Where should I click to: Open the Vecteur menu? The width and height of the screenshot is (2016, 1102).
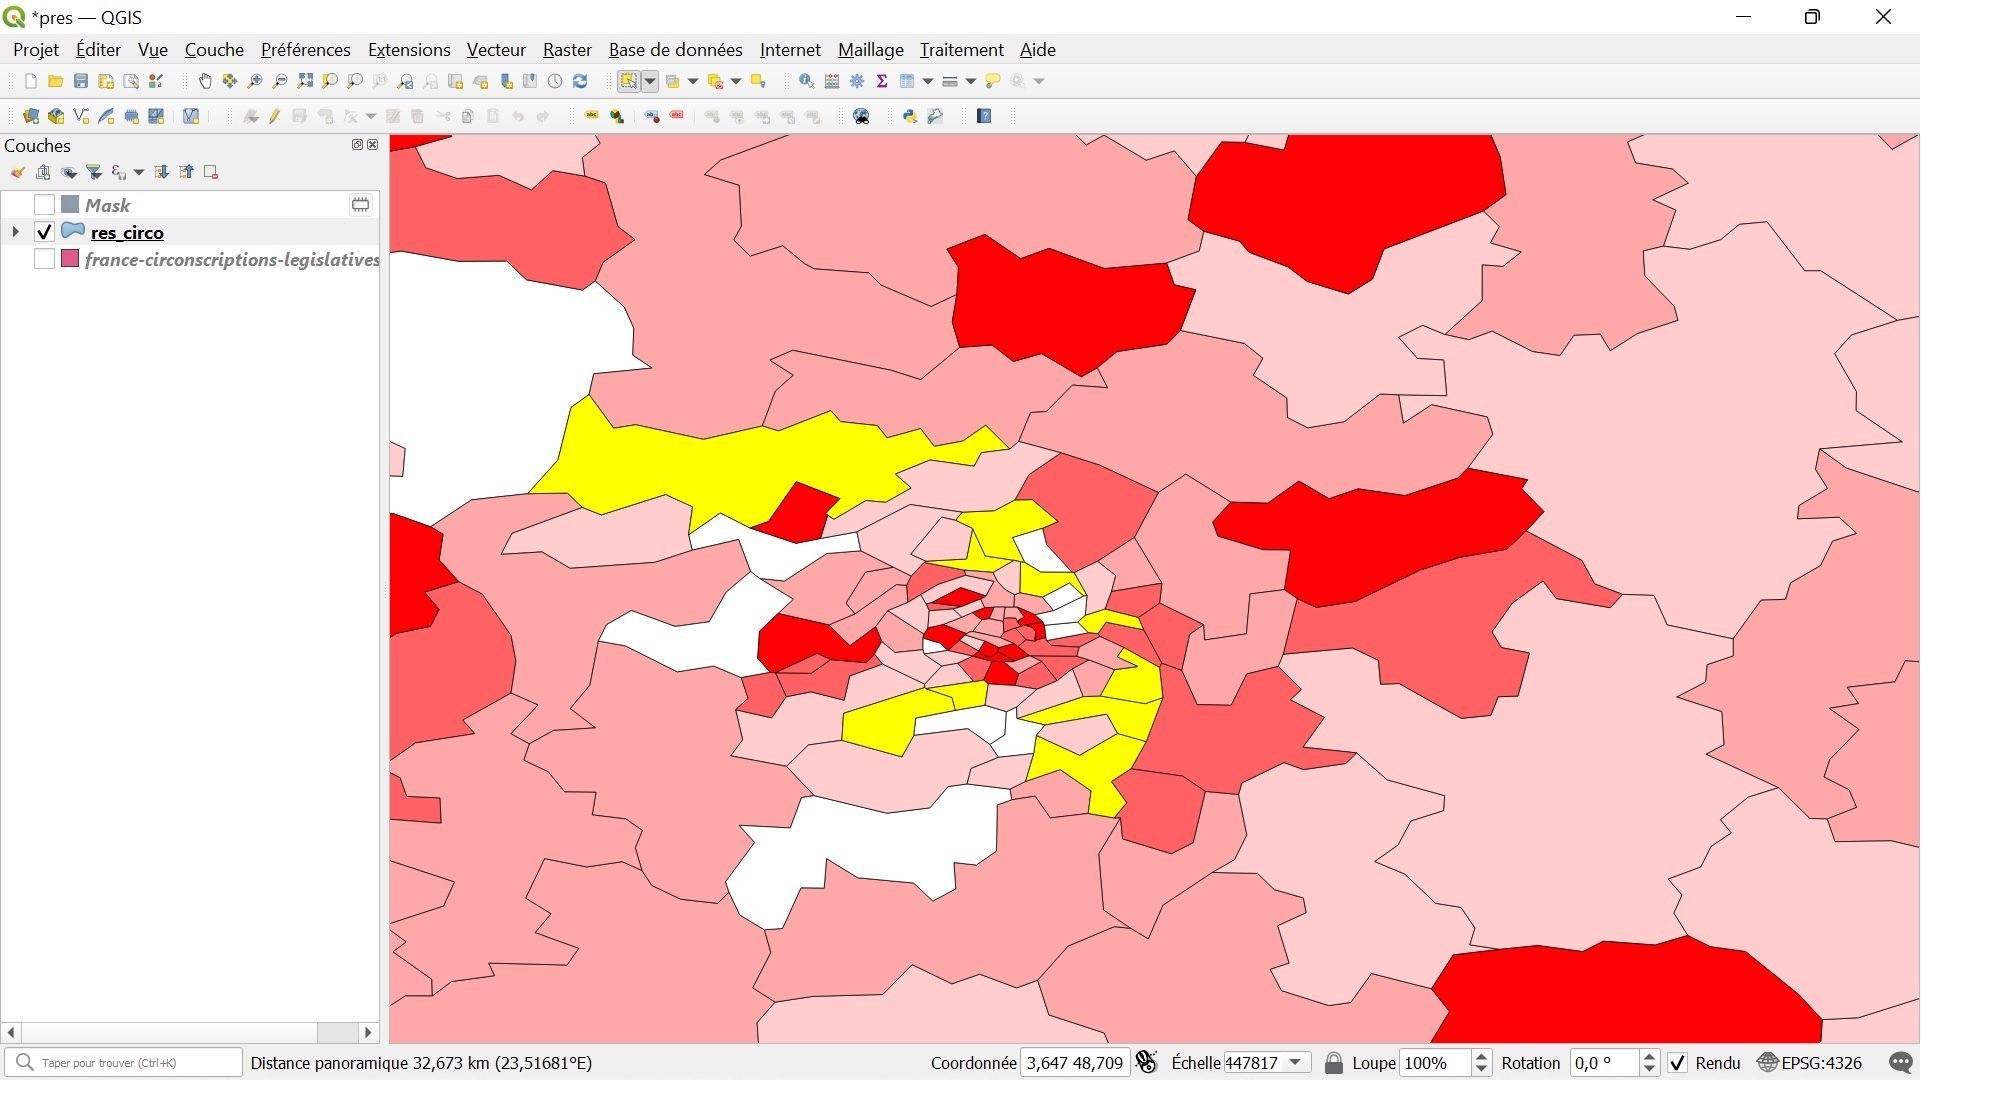pos(495,50)
